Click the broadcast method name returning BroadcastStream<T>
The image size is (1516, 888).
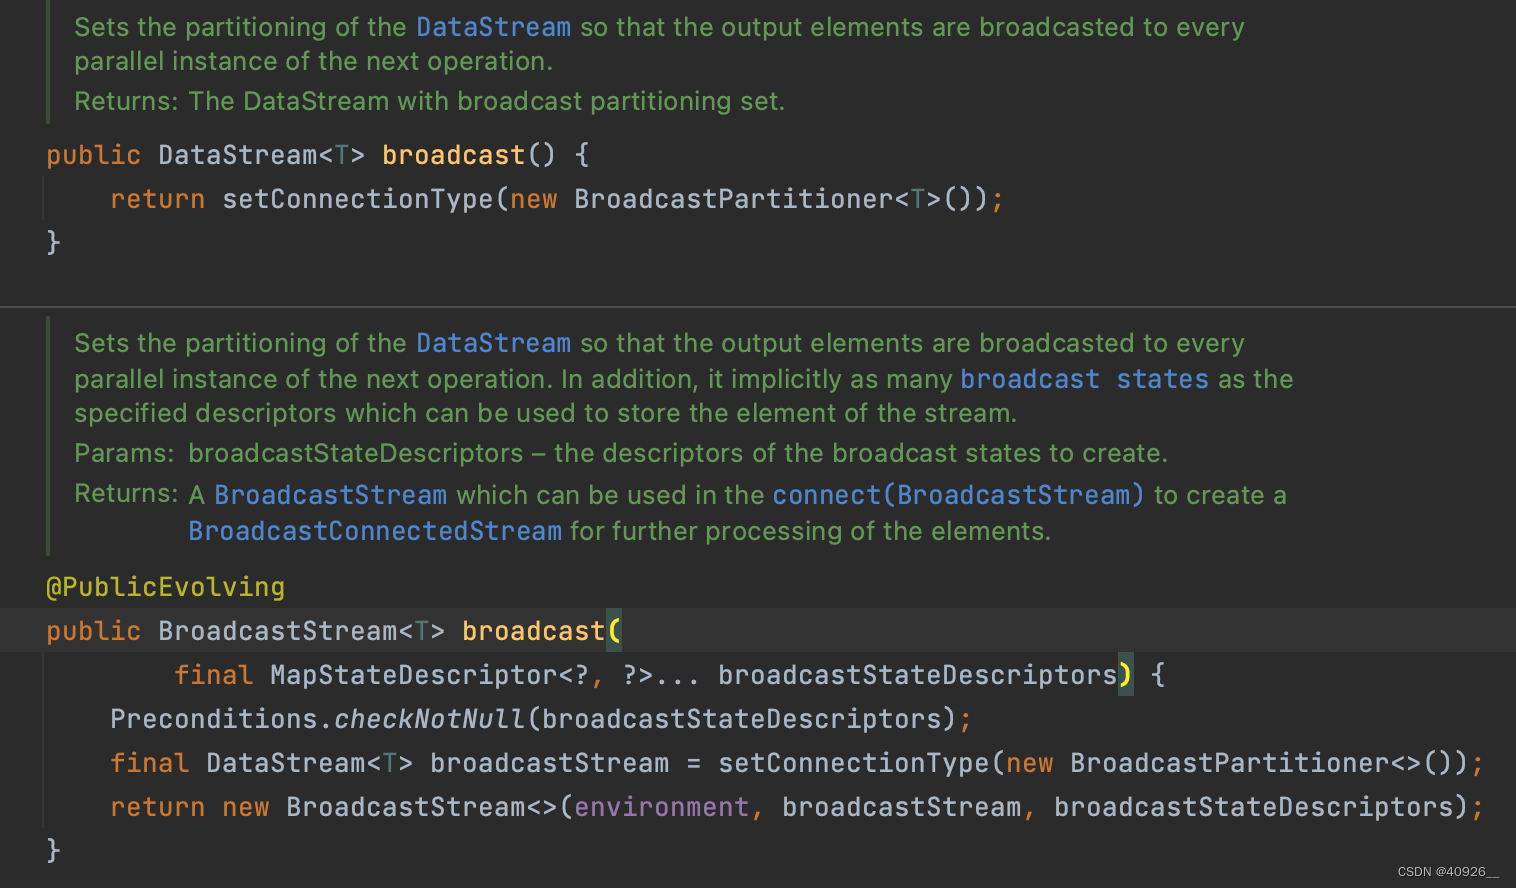tap(533, 631)
